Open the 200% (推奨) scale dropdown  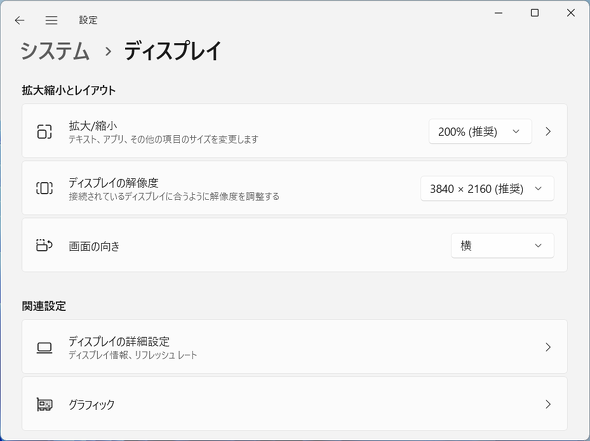480,131
